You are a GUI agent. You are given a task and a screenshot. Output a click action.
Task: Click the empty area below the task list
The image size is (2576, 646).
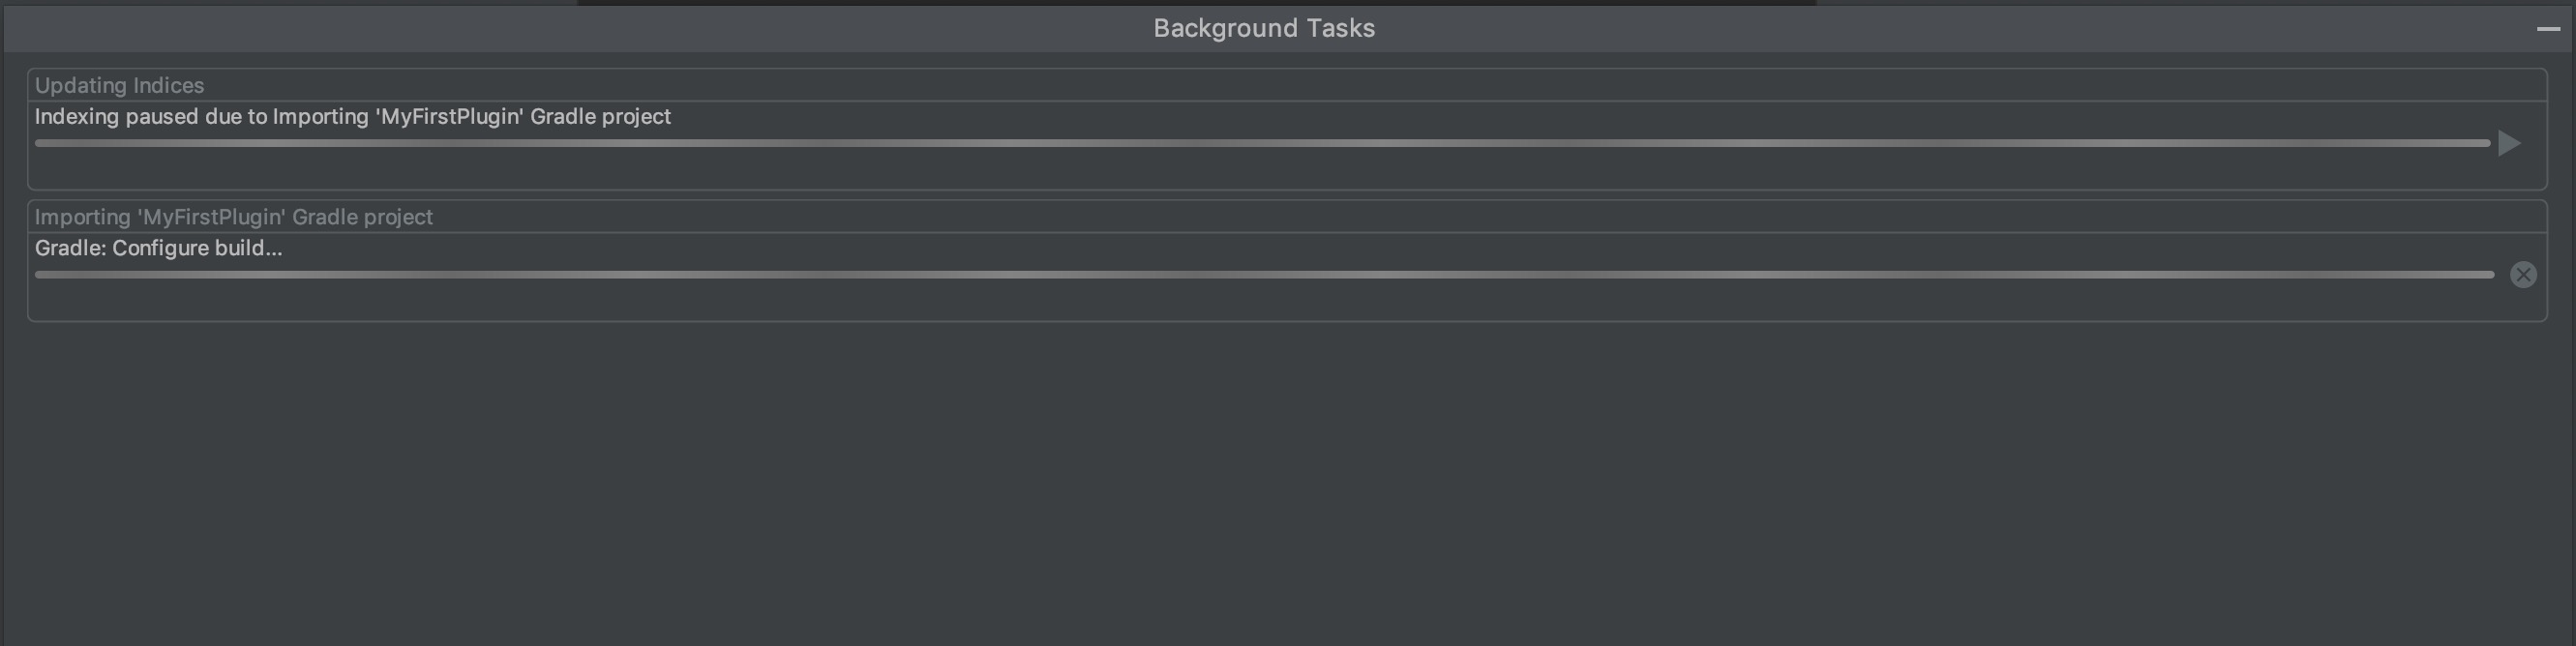pos(1286,480)
